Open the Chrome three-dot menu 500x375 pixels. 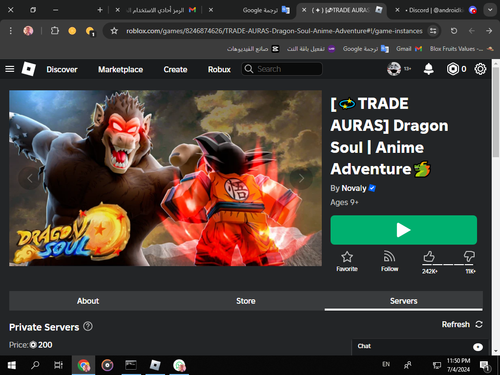pos(11,31)
